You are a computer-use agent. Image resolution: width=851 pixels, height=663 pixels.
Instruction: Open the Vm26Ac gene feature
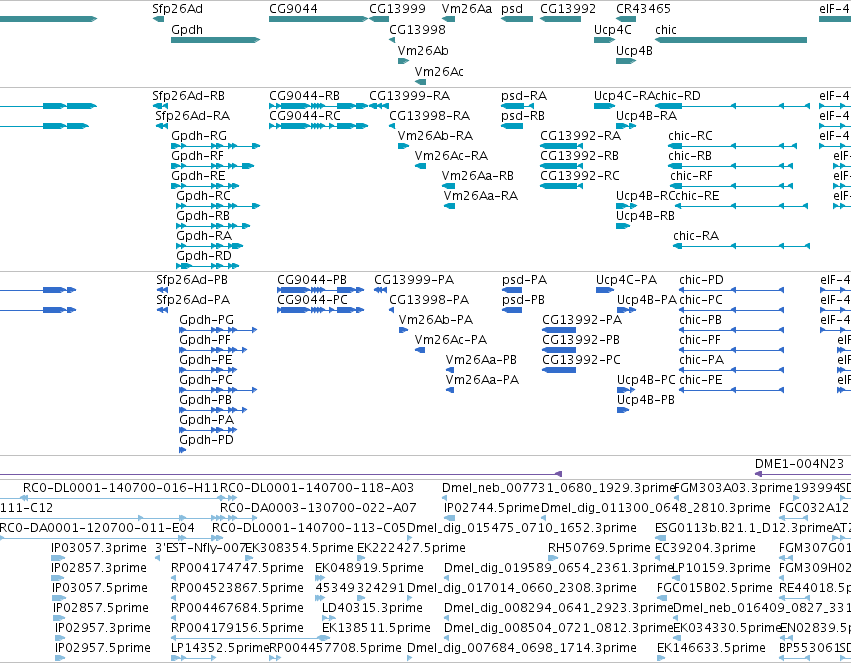click(x=420, y=82)
